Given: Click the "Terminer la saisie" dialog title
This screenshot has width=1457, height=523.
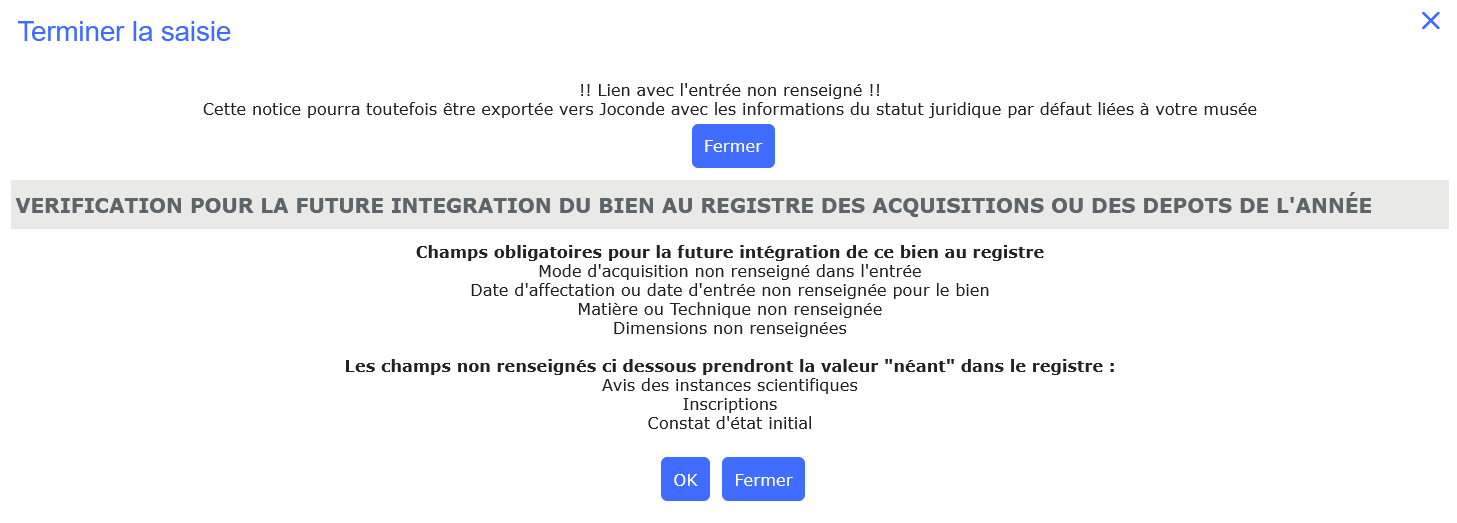Looking at the screenshot, I should click(124, 32).
